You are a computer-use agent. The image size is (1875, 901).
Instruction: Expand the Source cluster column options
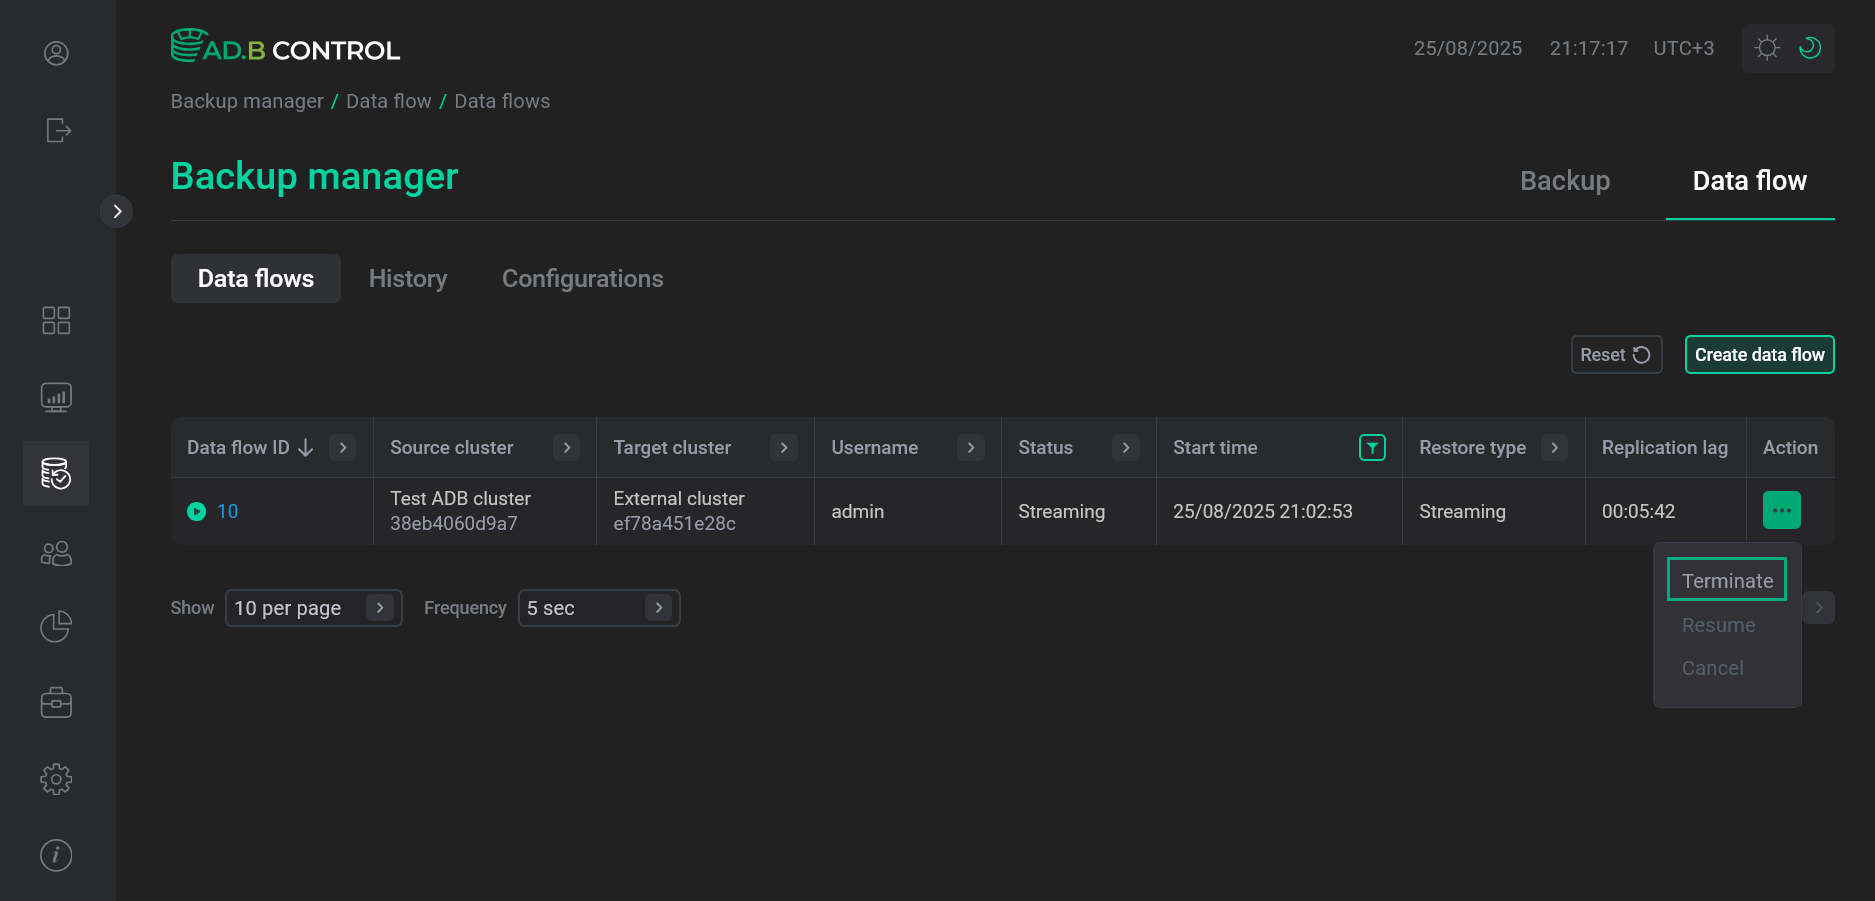point(567,448)
